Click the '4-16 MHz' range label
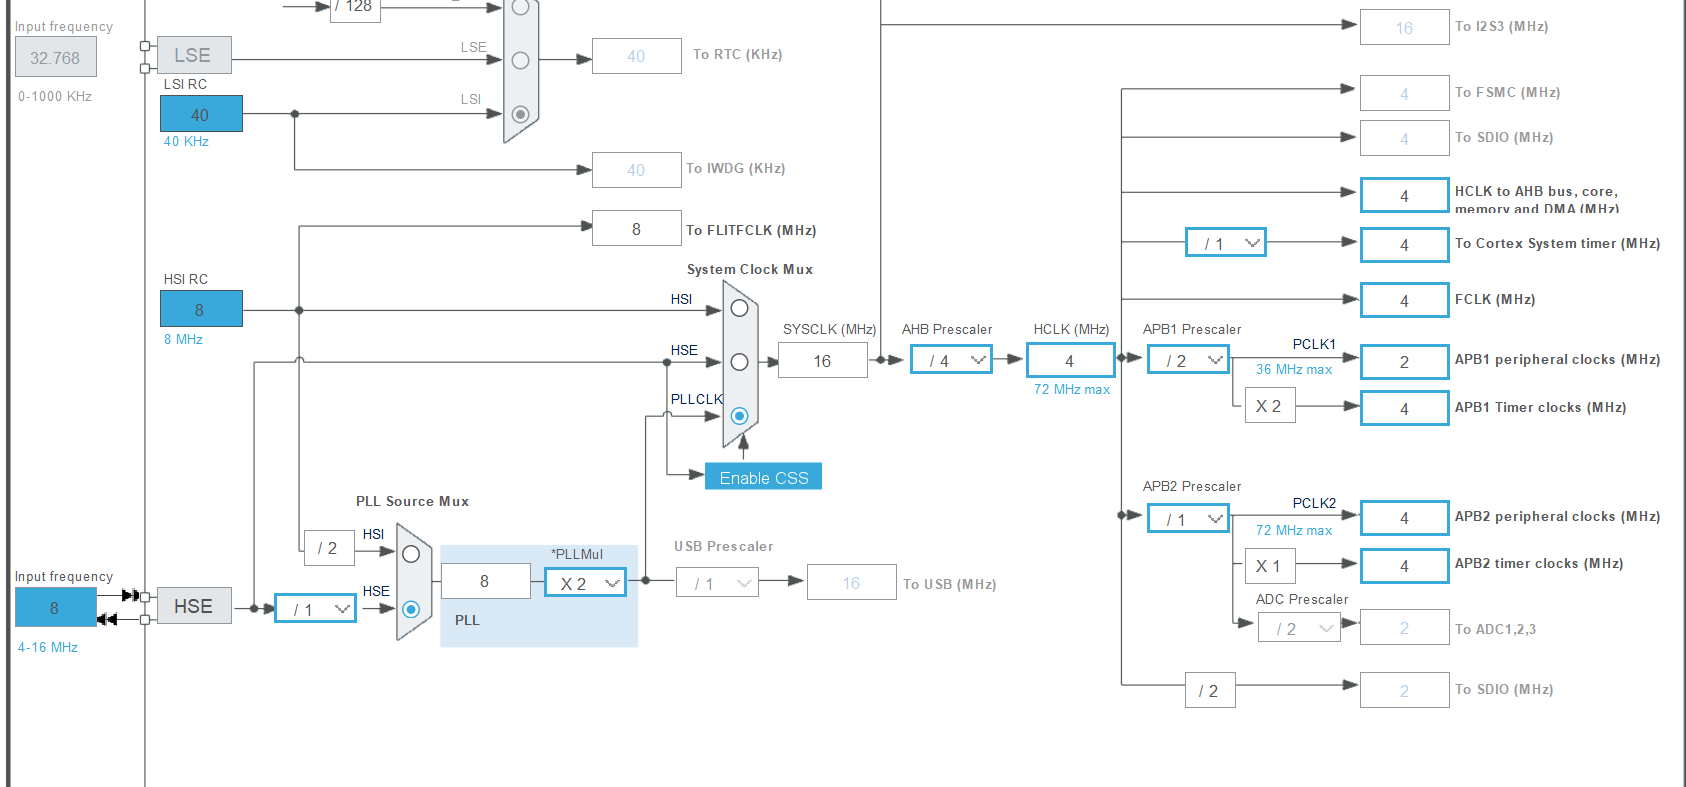This screenshot has width=1686, height=787. pyautogui.click(x=47, y=647)
